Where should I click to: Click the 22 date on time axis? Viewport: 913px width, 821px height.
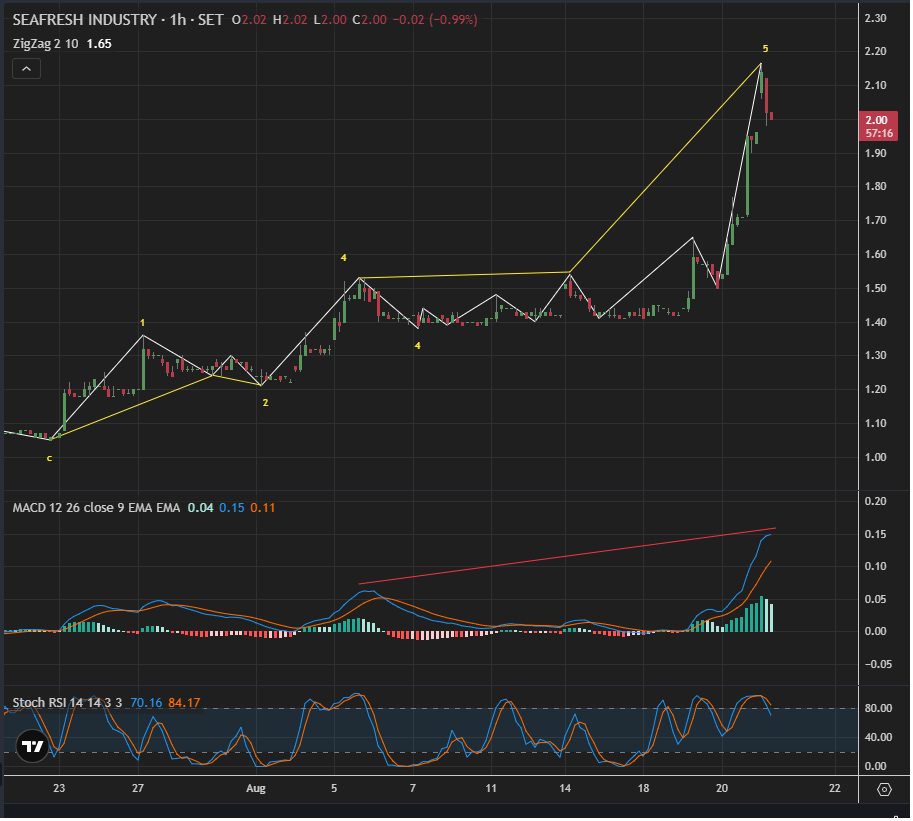click(x=836, y=790)
